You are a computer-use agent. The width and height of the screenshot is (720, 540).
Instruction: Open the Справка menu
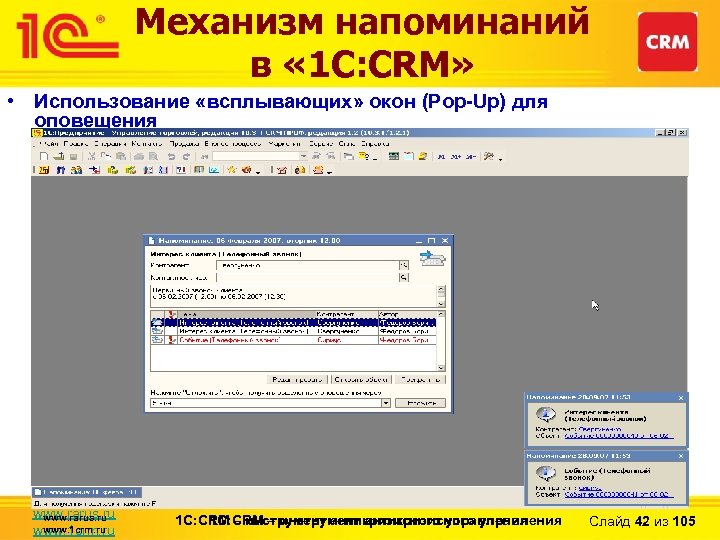coord(375,144)
